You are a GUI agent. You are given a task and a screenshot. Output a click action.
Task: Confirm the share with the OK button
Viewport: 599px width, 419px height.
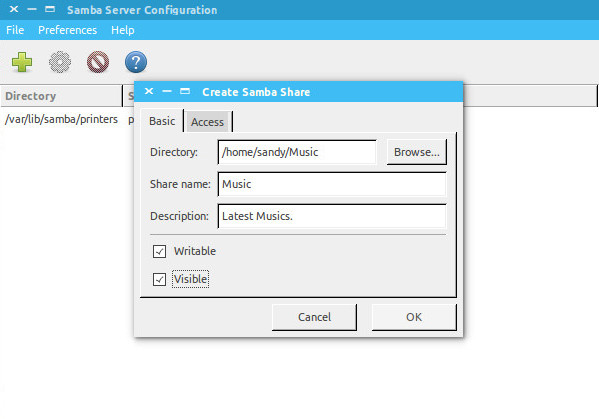point(414,317)
